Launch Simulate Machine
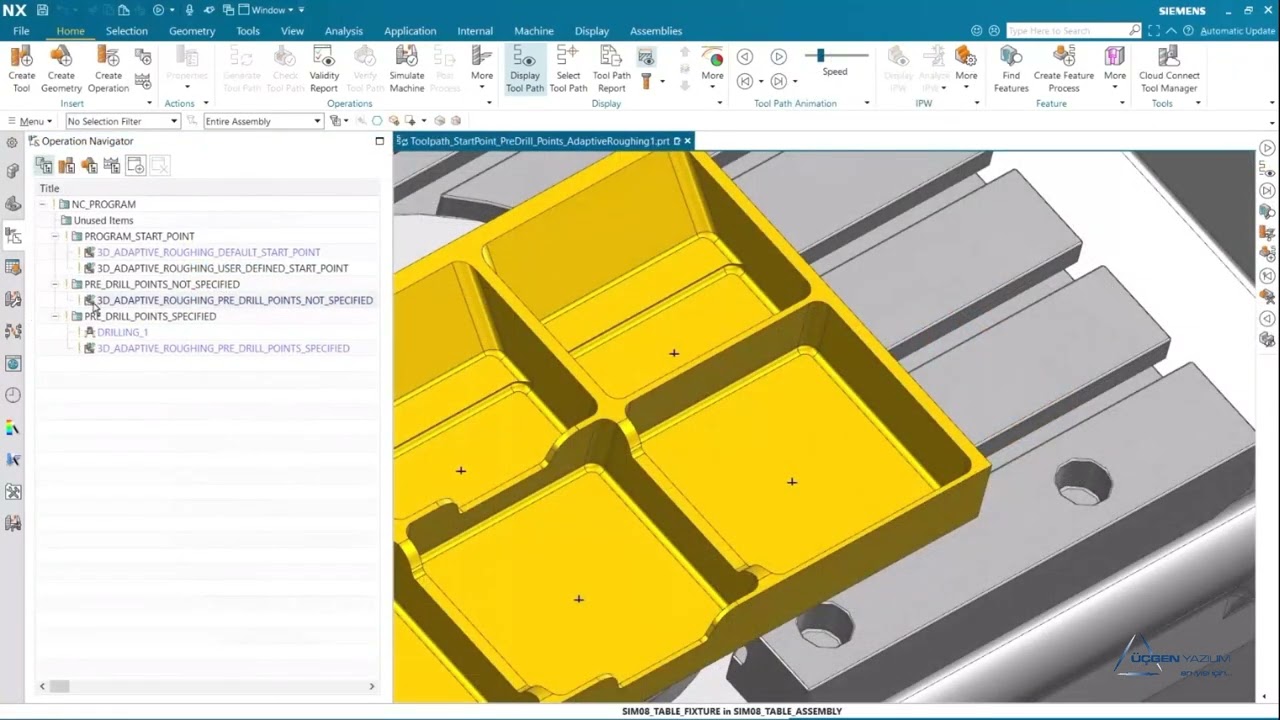Viewport: 1280px width, 720px height. click(x=407, y=68)
